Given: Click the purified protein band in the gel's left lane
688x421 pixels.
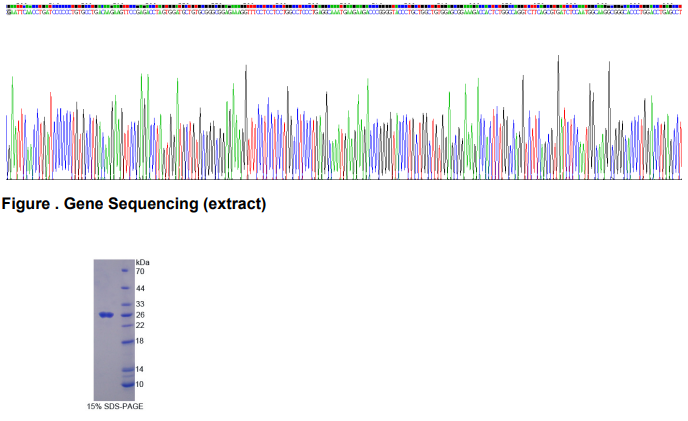Looking at the screenshot, I should (106, 315).
